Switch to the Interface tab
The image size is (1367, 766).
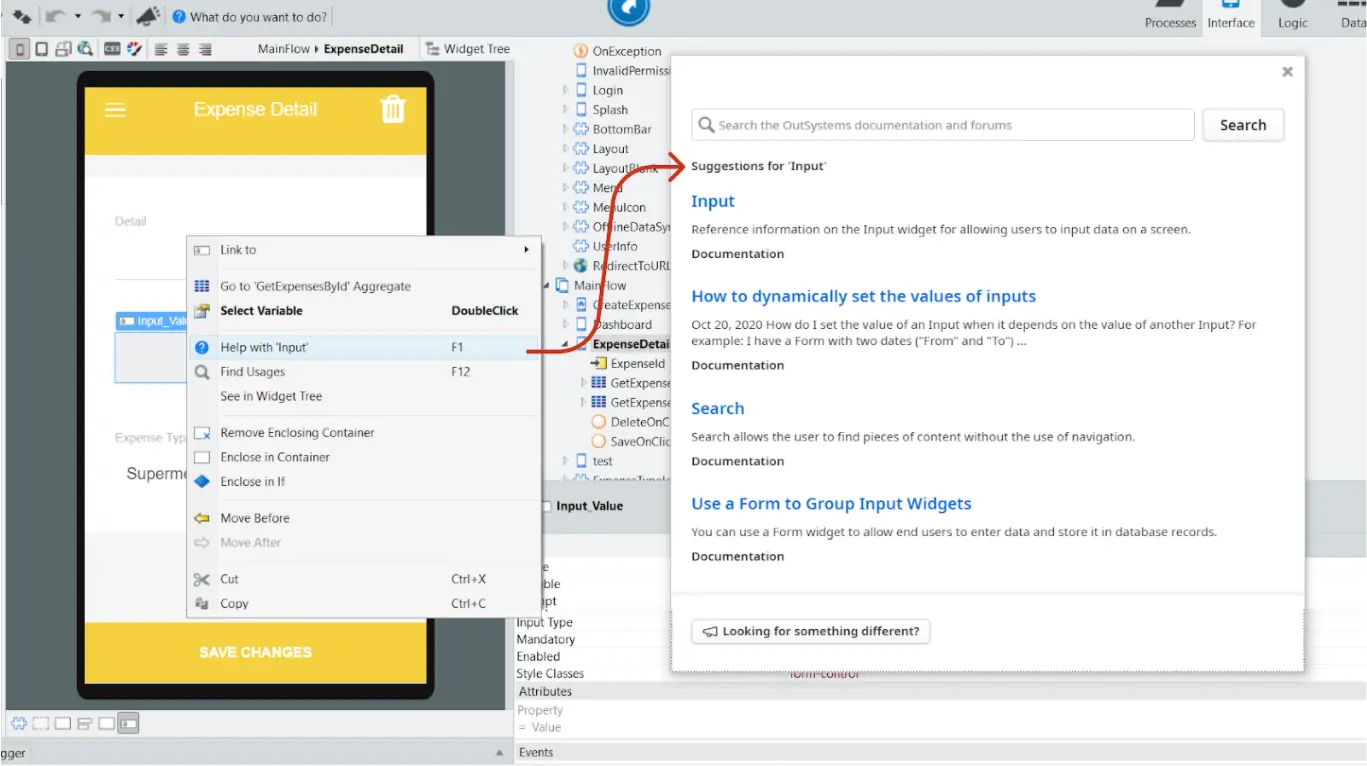1231,16
